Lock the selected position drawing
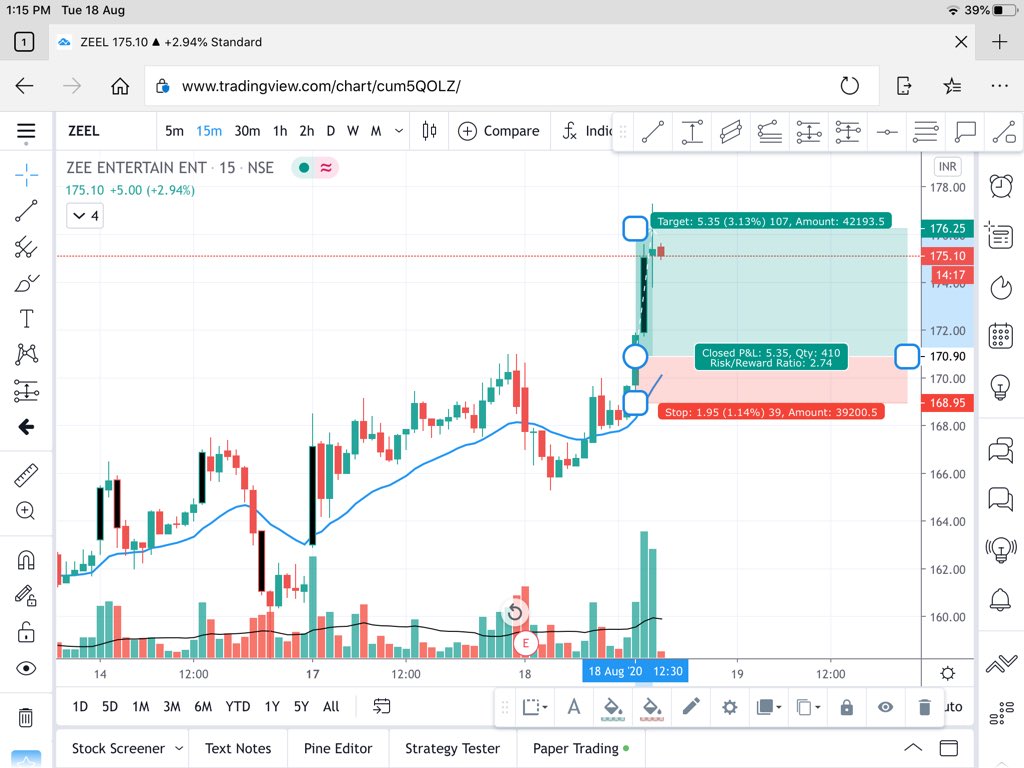Screen dimensions: 1024x768 [846, 707]
